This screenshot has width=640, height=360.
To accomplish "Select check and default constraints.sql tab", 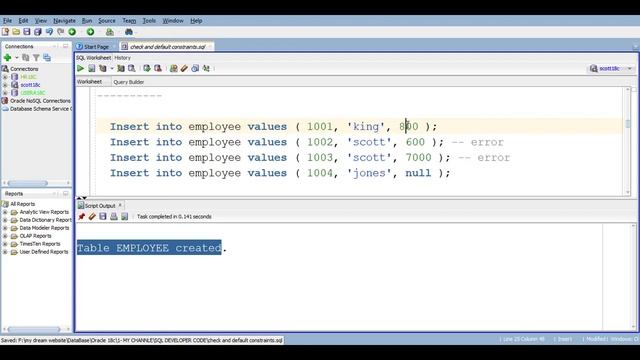I will 167,47.
